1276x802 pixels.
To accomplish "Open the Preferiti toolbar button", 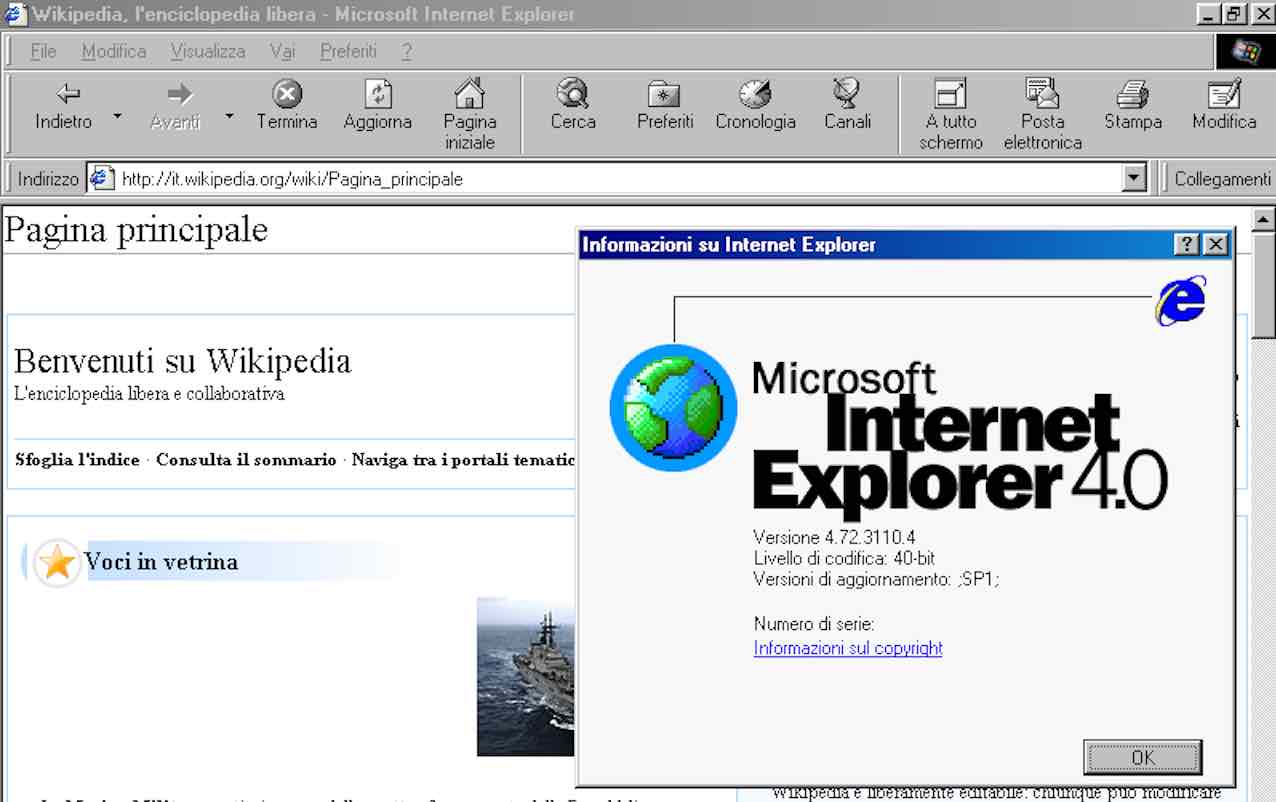I will (x=665, y=107).
